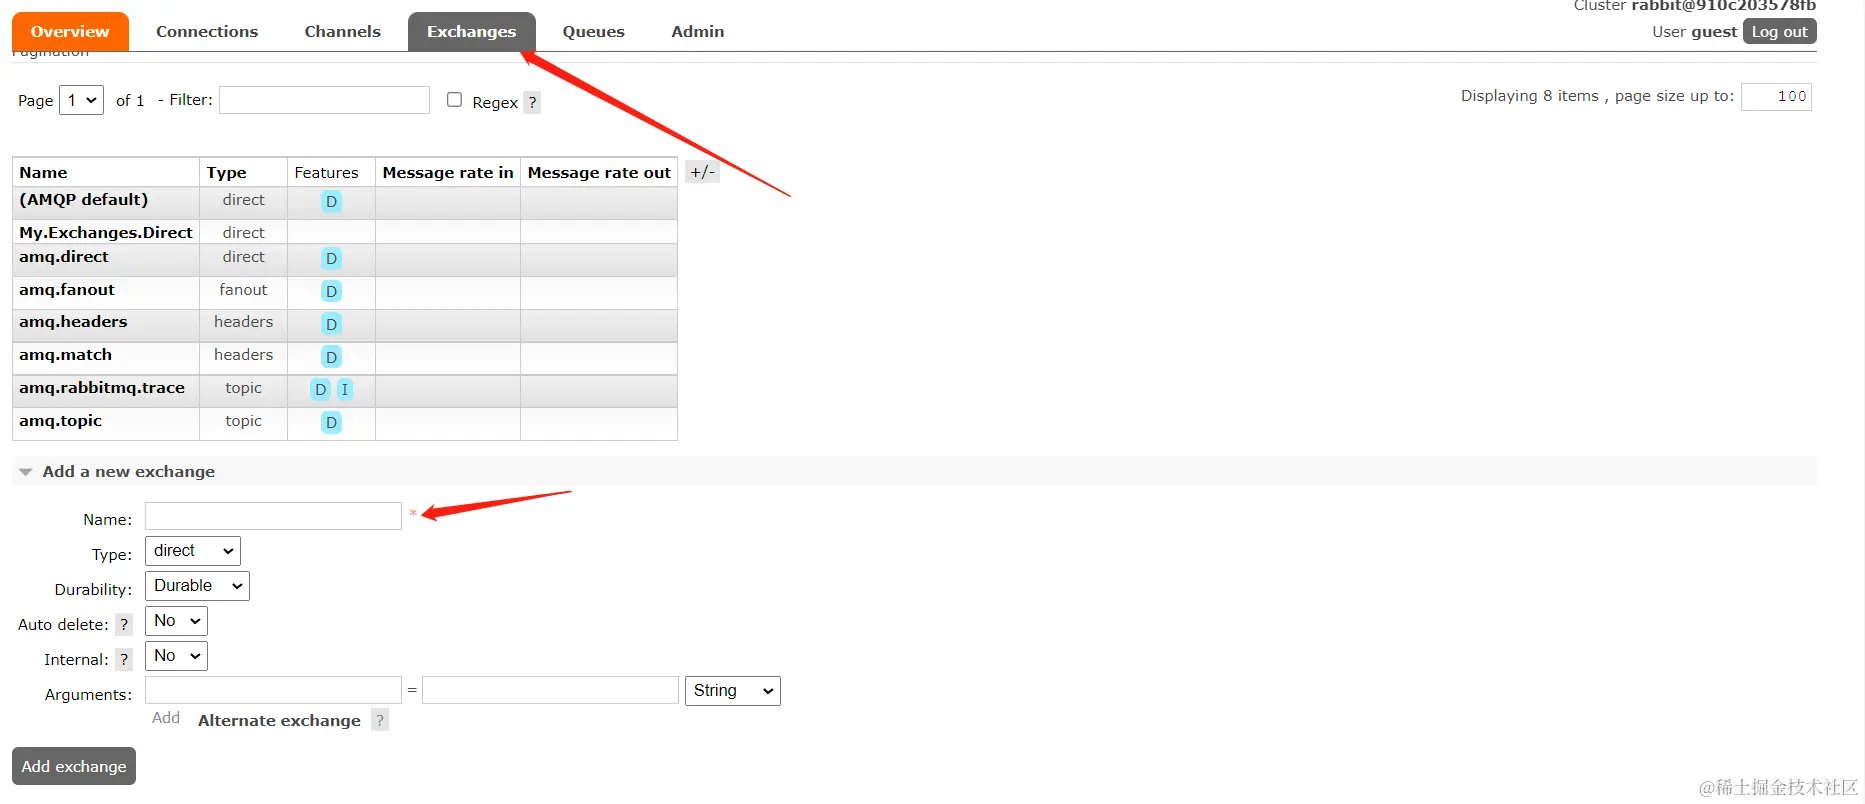Image resolution: width=1865 pixels, height=804 pixels.
Task: Click the Message rate in column header
Action: click(448, 172)
